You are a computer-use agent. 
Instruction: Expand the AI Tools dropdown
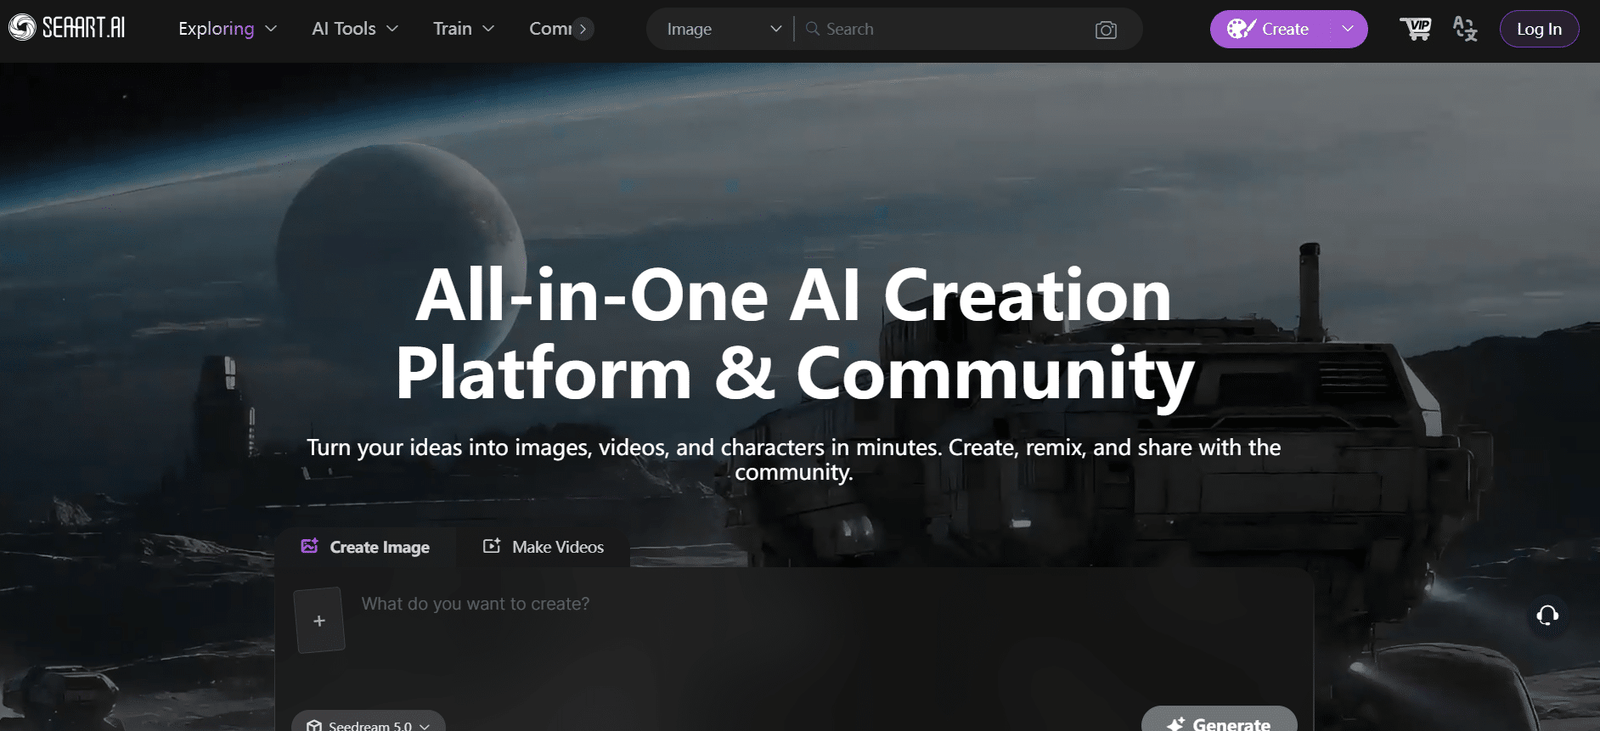[354, 29]
